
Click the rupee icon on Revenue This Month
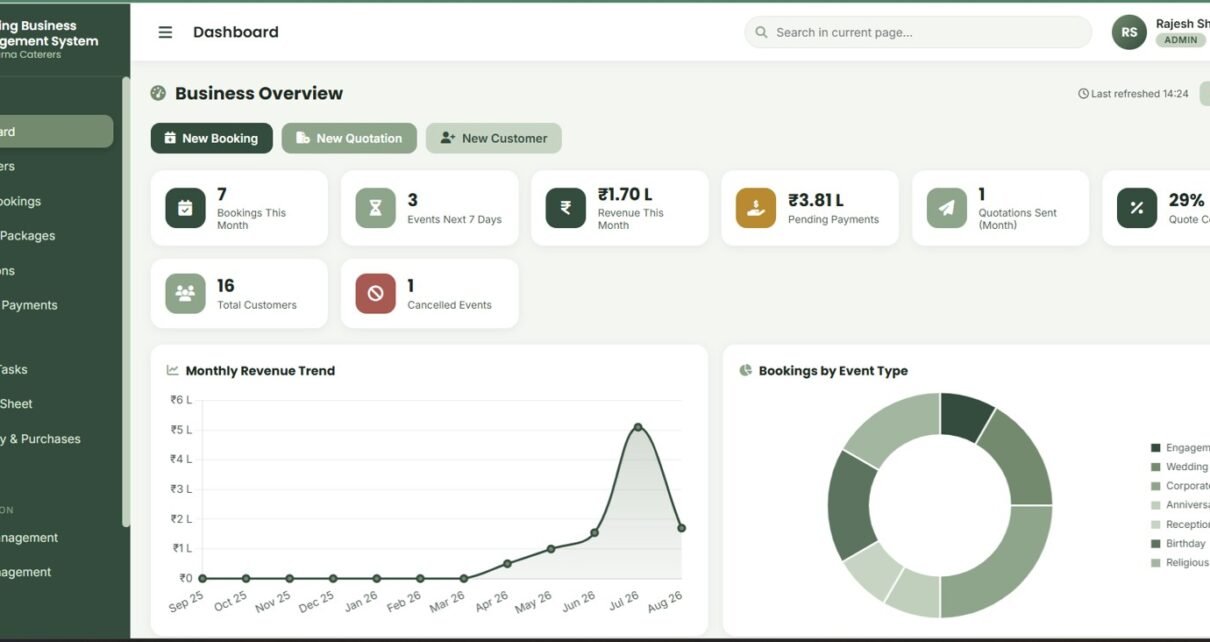(x=565, y=208)
